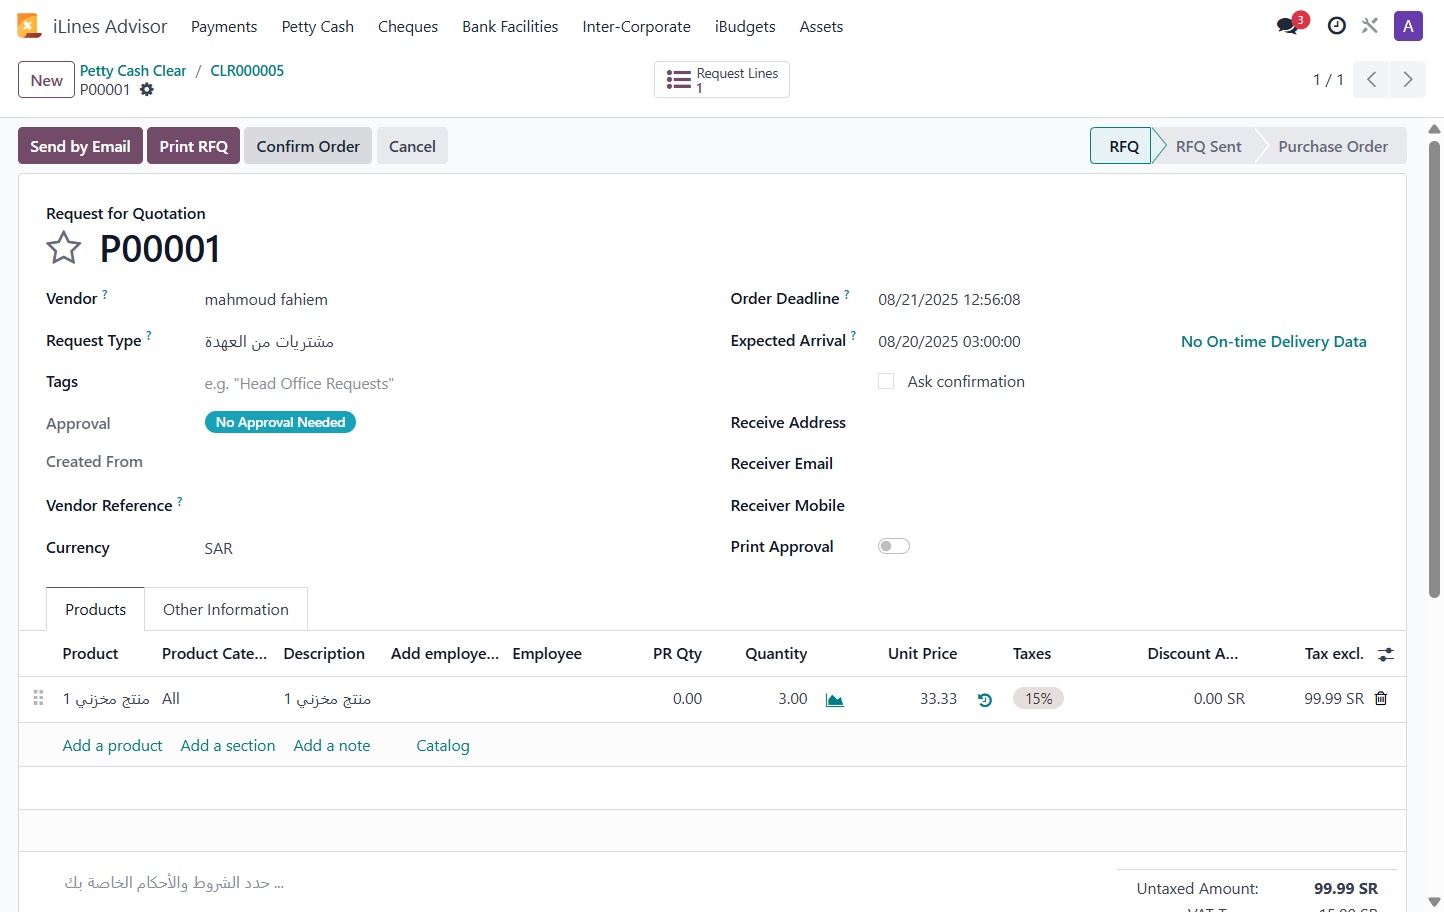
Task: Open the gear actions menu next to P00001
Action: tap(147, 89)
